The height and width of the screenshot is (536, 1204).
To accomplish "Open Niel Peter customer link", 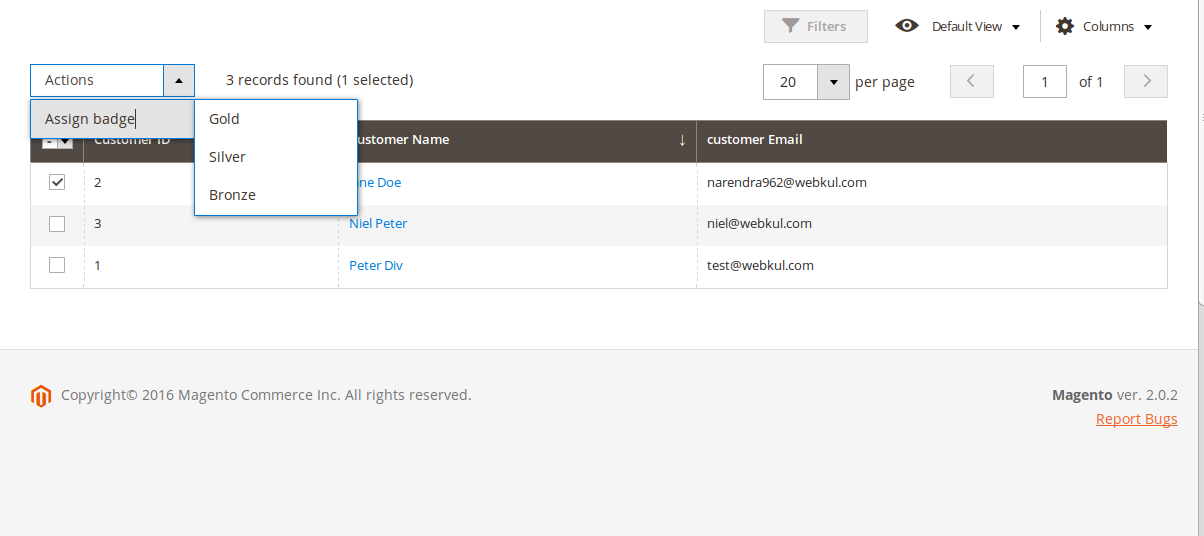I will [378, 224].
